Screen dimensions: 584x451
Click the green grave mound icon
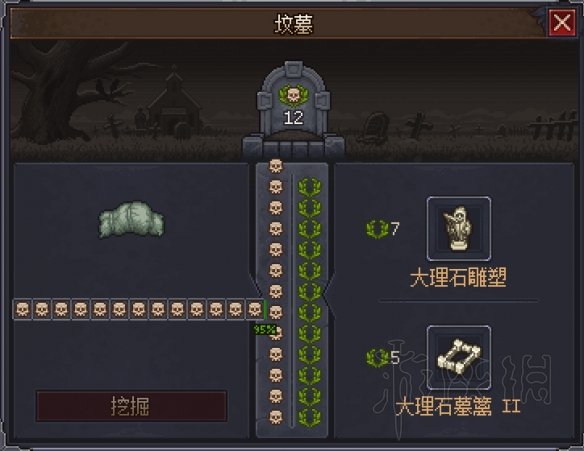coord(131,220)
